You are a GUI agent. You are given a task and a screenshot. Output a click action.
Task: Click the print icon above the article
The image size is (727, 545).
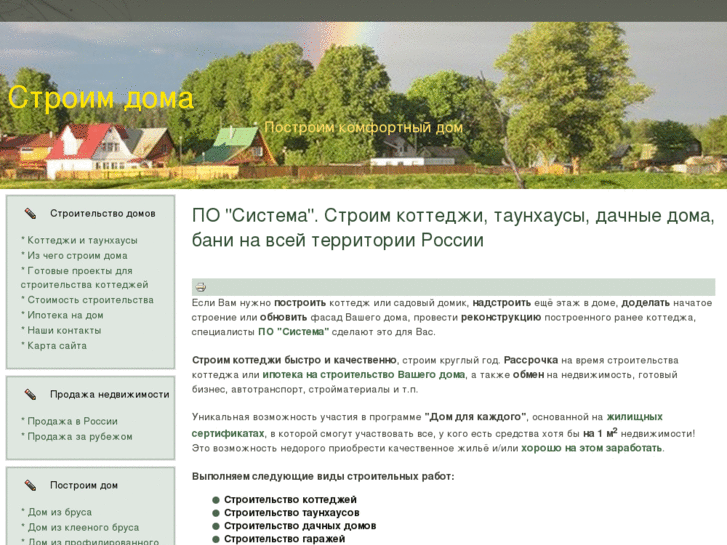[200, 287]
